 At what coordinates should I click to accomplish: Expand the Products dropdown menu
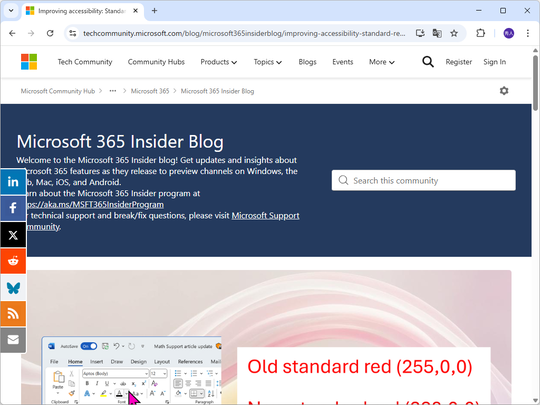(219, 62)
